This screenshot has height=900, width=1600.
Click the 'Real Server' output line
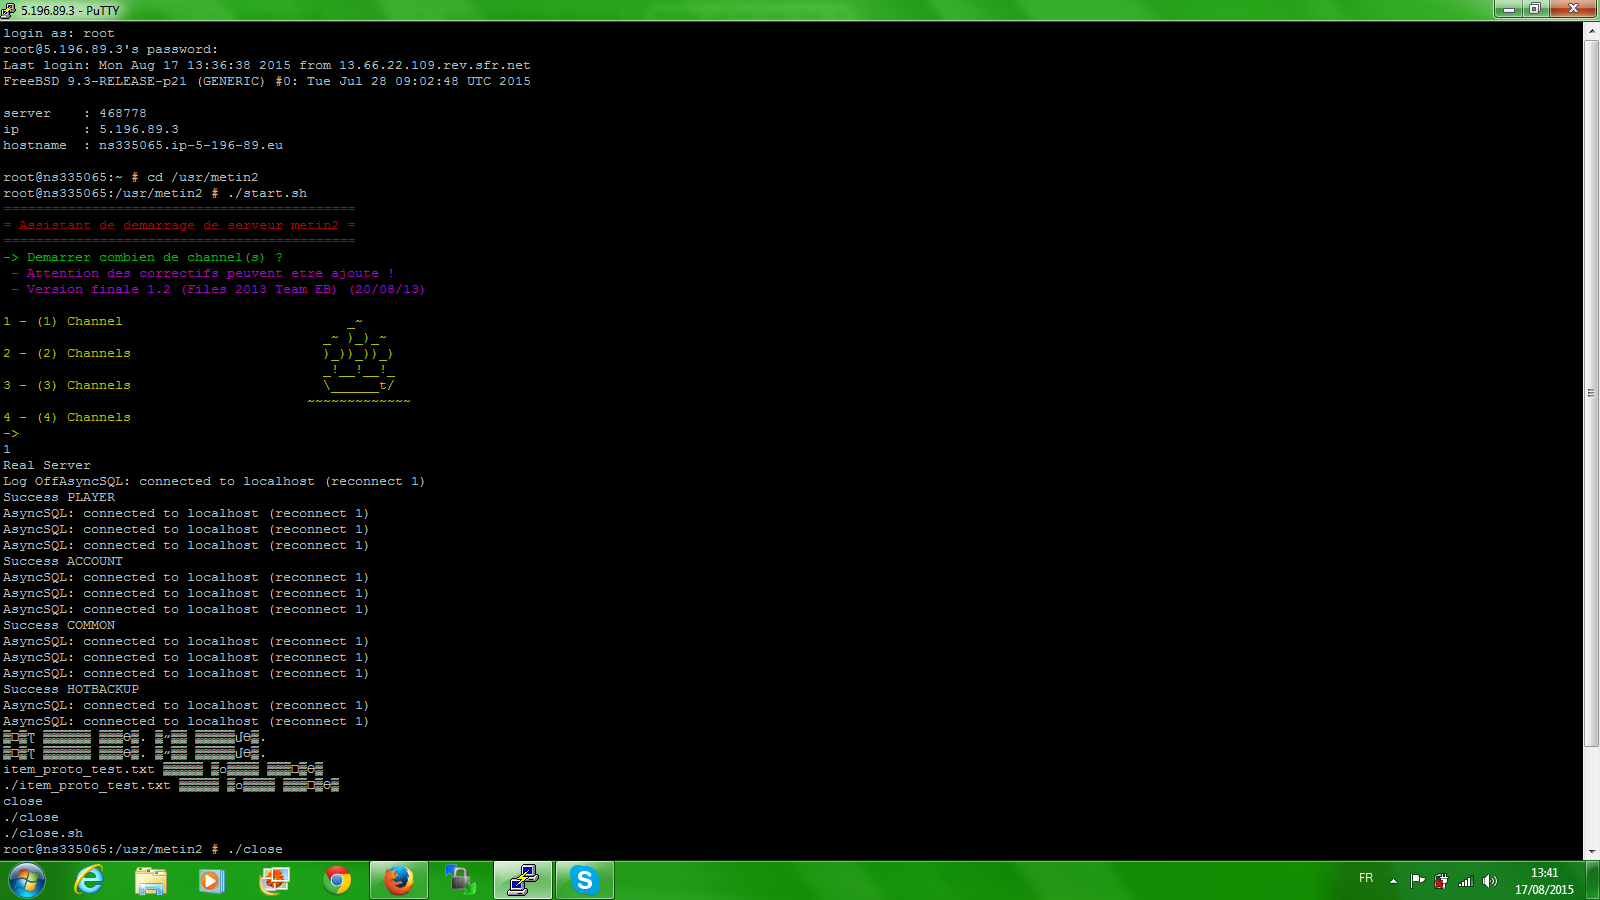(x=47, y=465)
